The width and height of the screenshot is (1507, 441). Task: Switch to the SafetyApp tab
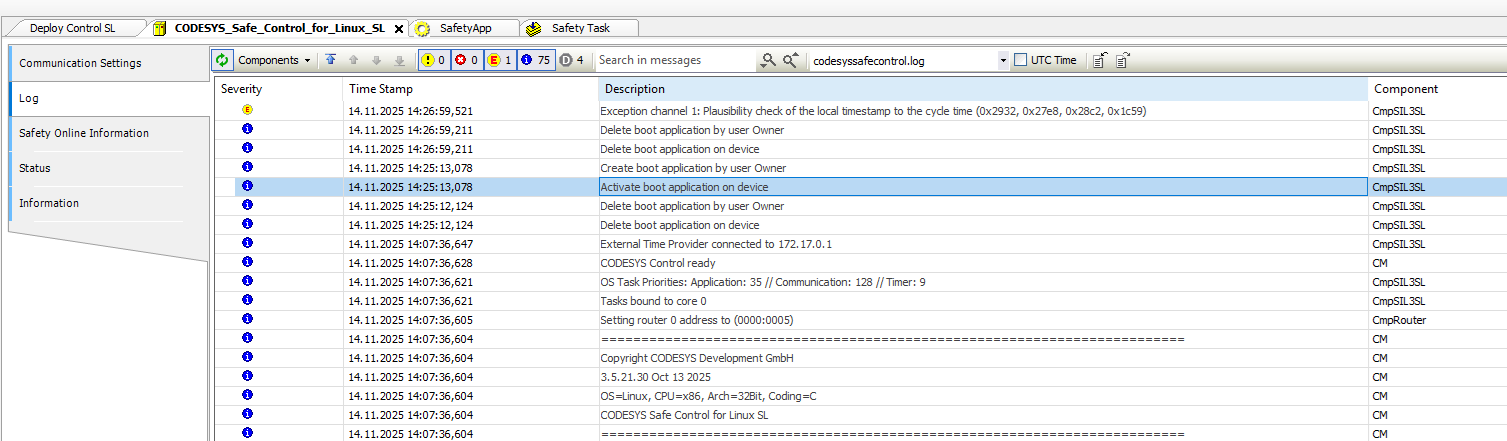[466, 28]
